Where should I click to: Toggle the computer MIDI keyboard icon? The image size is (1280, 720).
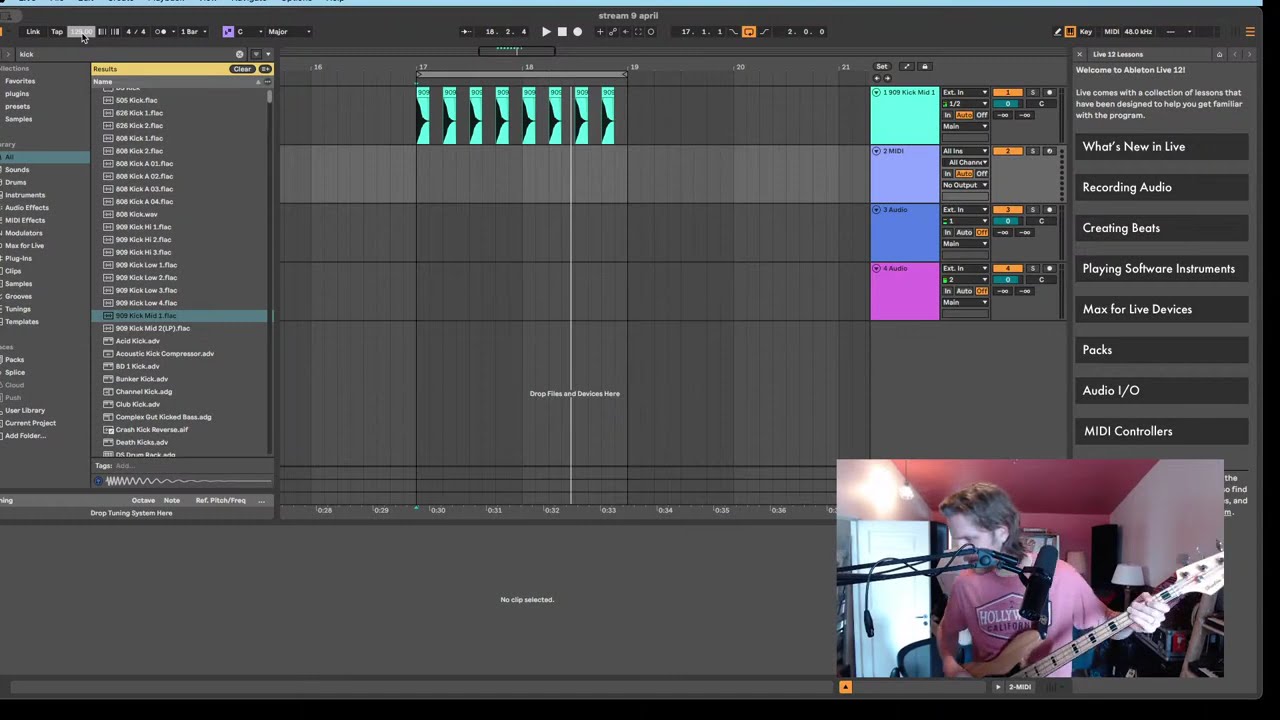coord(1070,32)
